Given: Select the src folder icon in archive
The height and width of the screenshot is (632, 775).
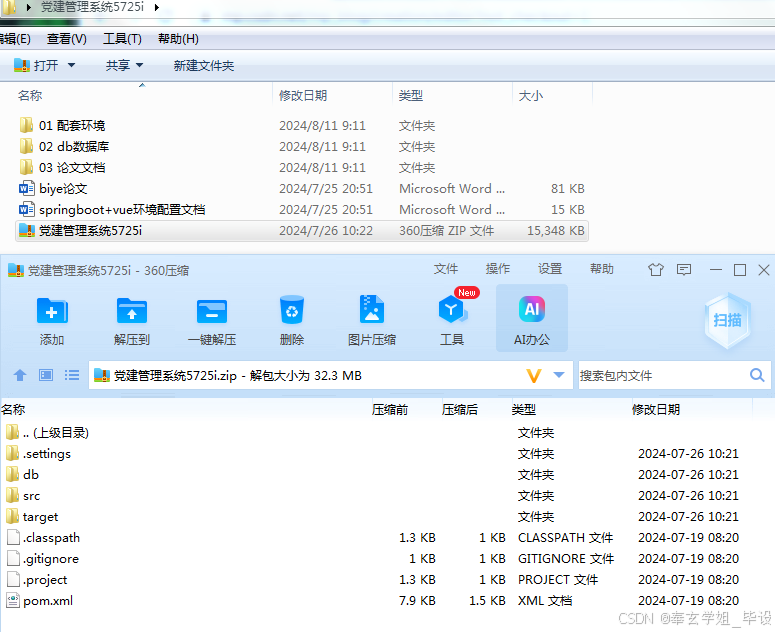Looking at the screenshot, I should [13, 495].
